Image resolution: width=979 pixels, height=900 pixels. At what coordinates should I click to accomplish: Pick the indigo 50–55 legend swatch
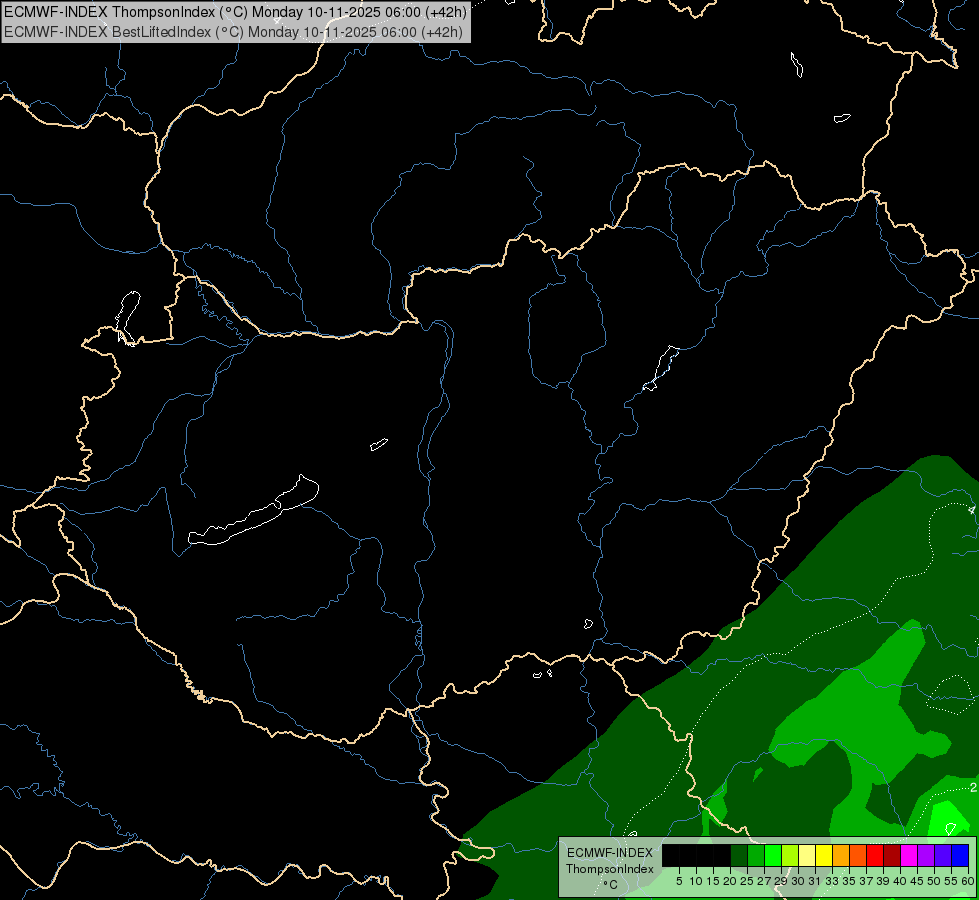pyautogui.click(x=943, y=855)
